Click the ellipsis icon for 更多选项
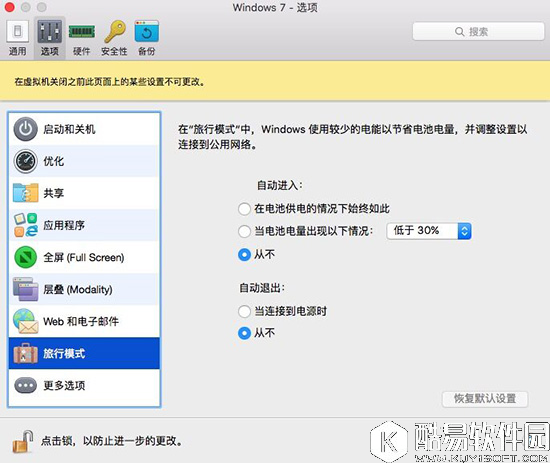550x463 pixels. coord(25,385)
